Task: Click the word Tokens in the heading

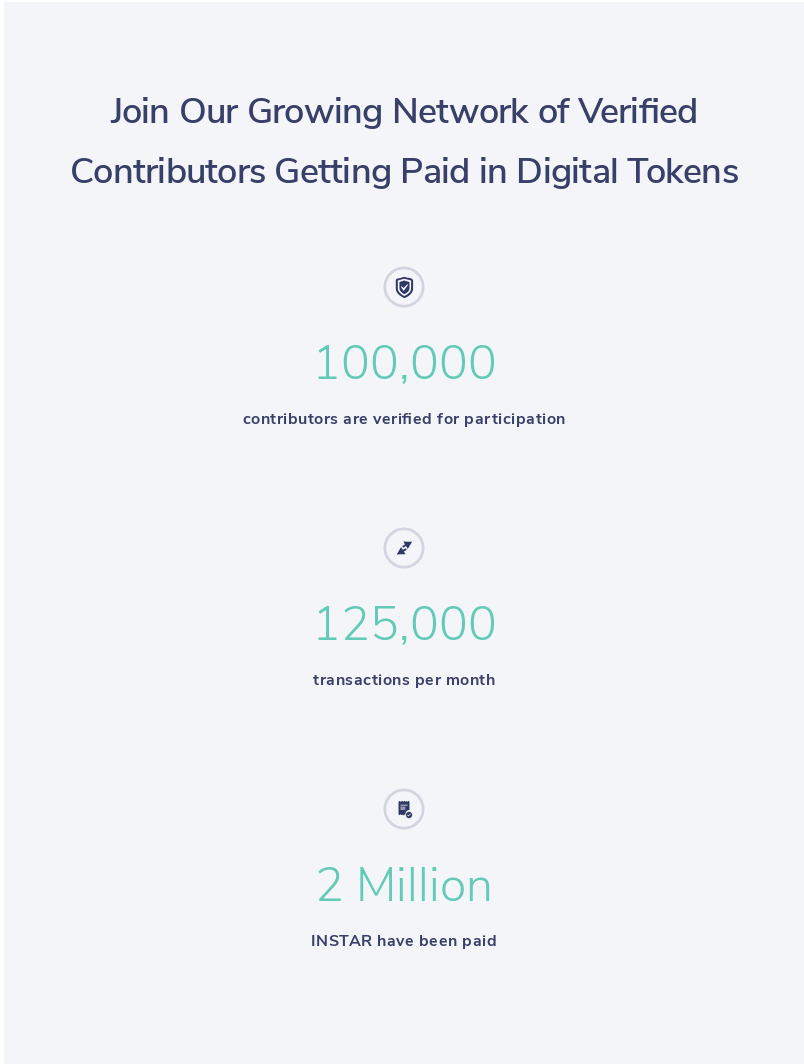Action: click(x=683, y=171)
